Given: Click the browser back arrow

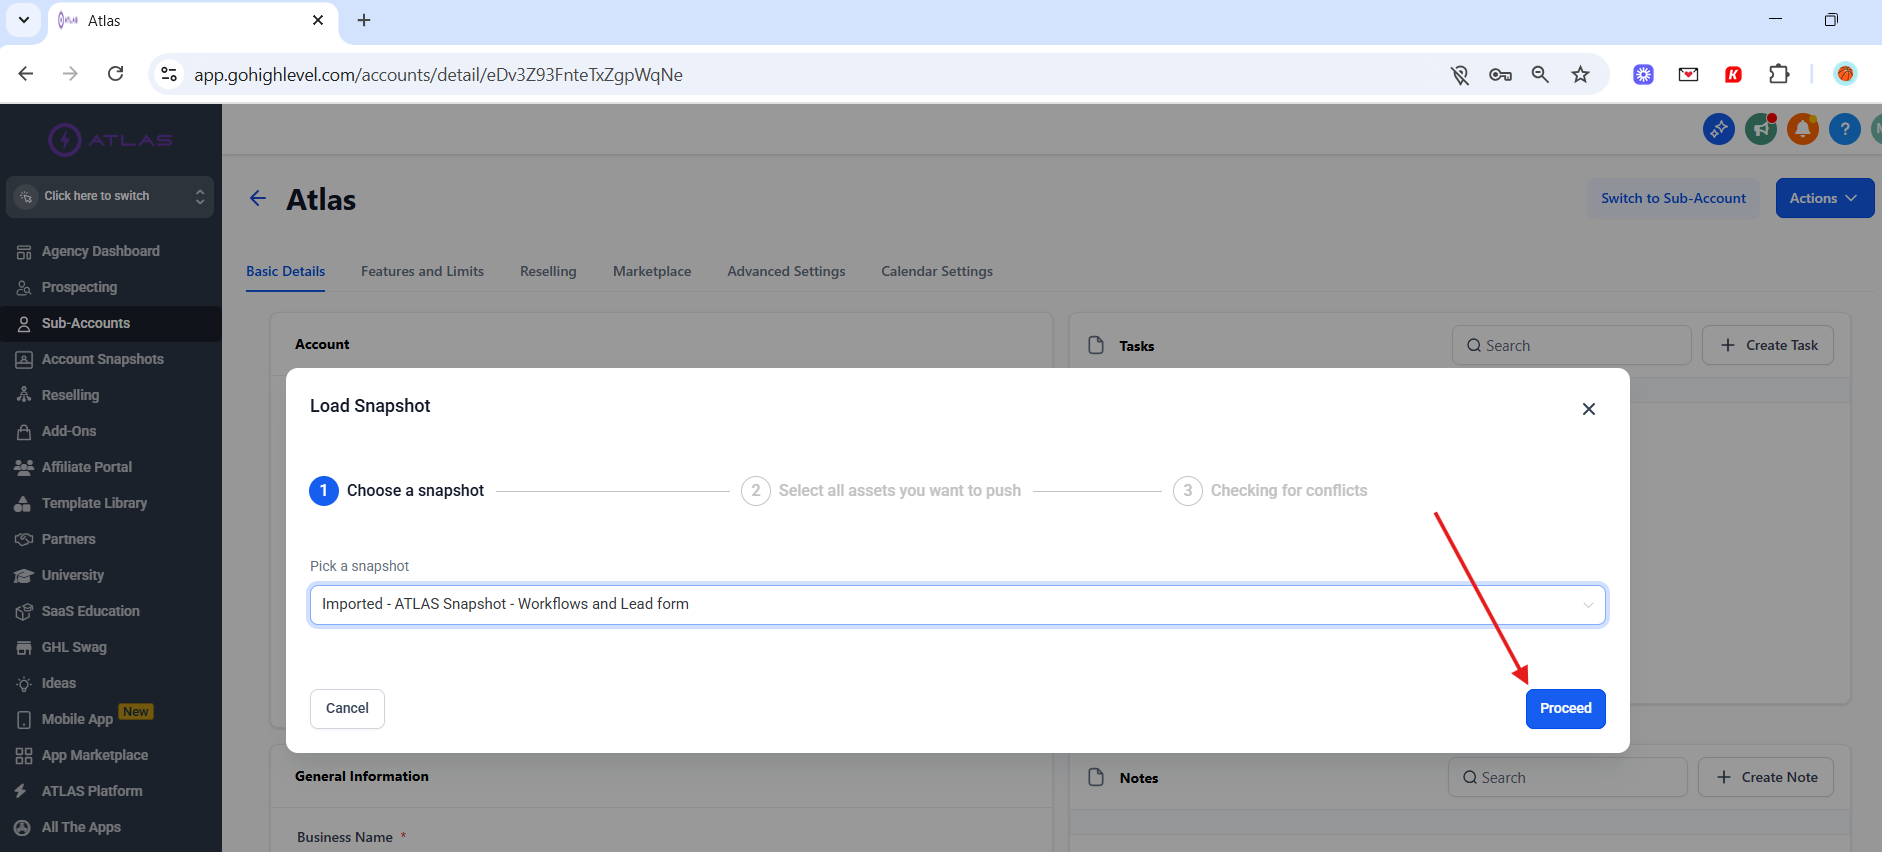Looking at the screenshot, I should (x=26, y=74).
